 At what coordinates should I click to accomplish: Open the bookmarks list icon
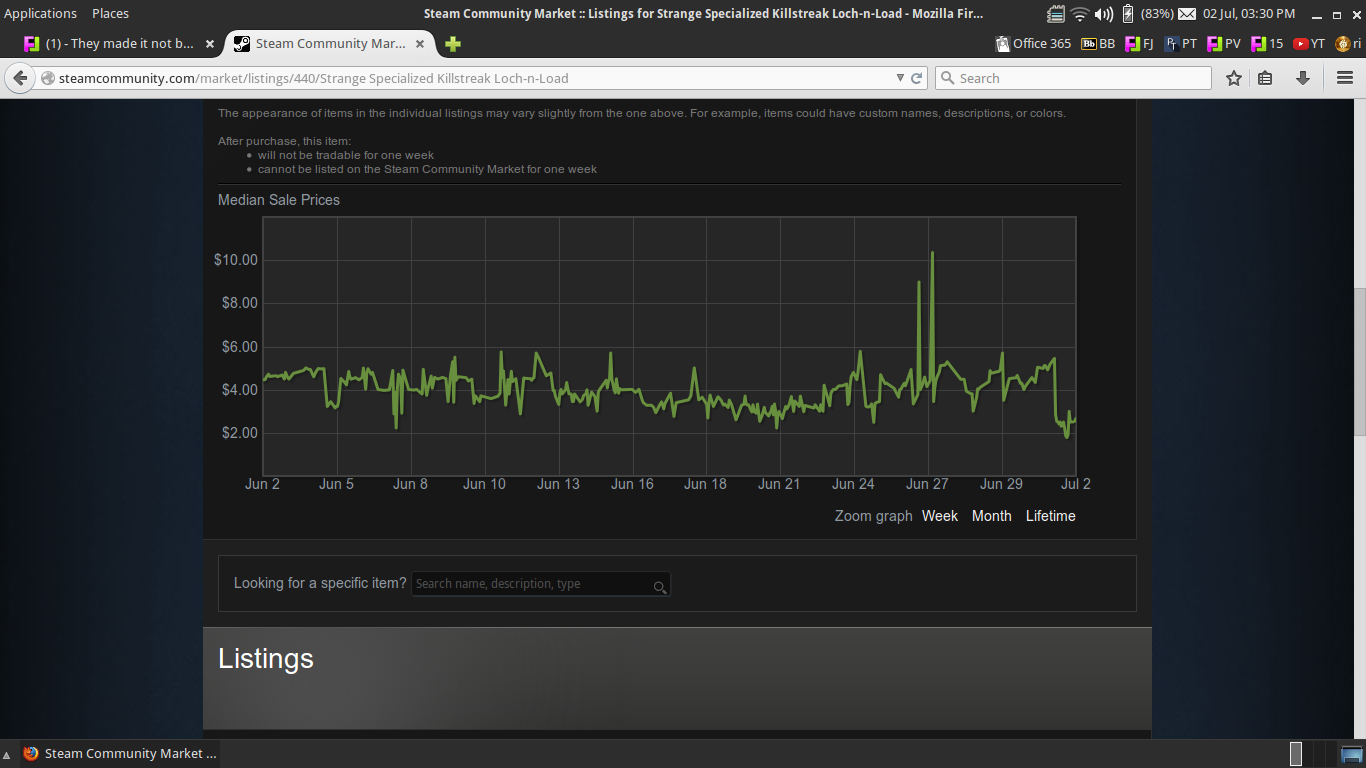(x=1266, y=78)
